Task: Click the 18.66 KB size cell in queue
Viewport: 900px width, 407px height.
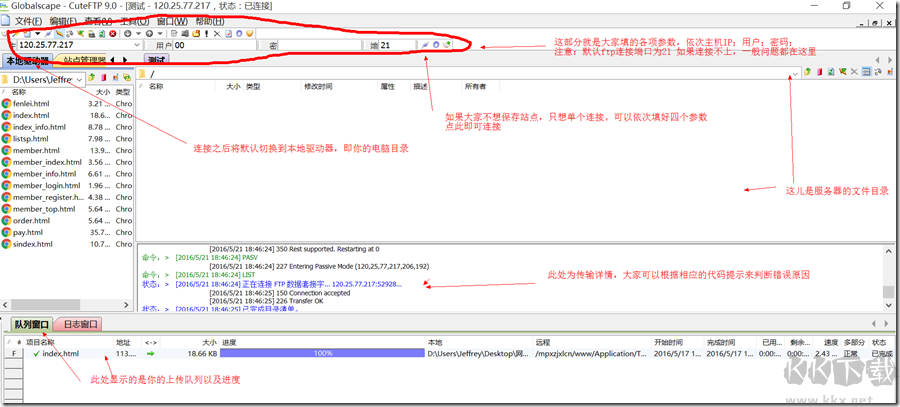Action: click(x=202, y=354)
